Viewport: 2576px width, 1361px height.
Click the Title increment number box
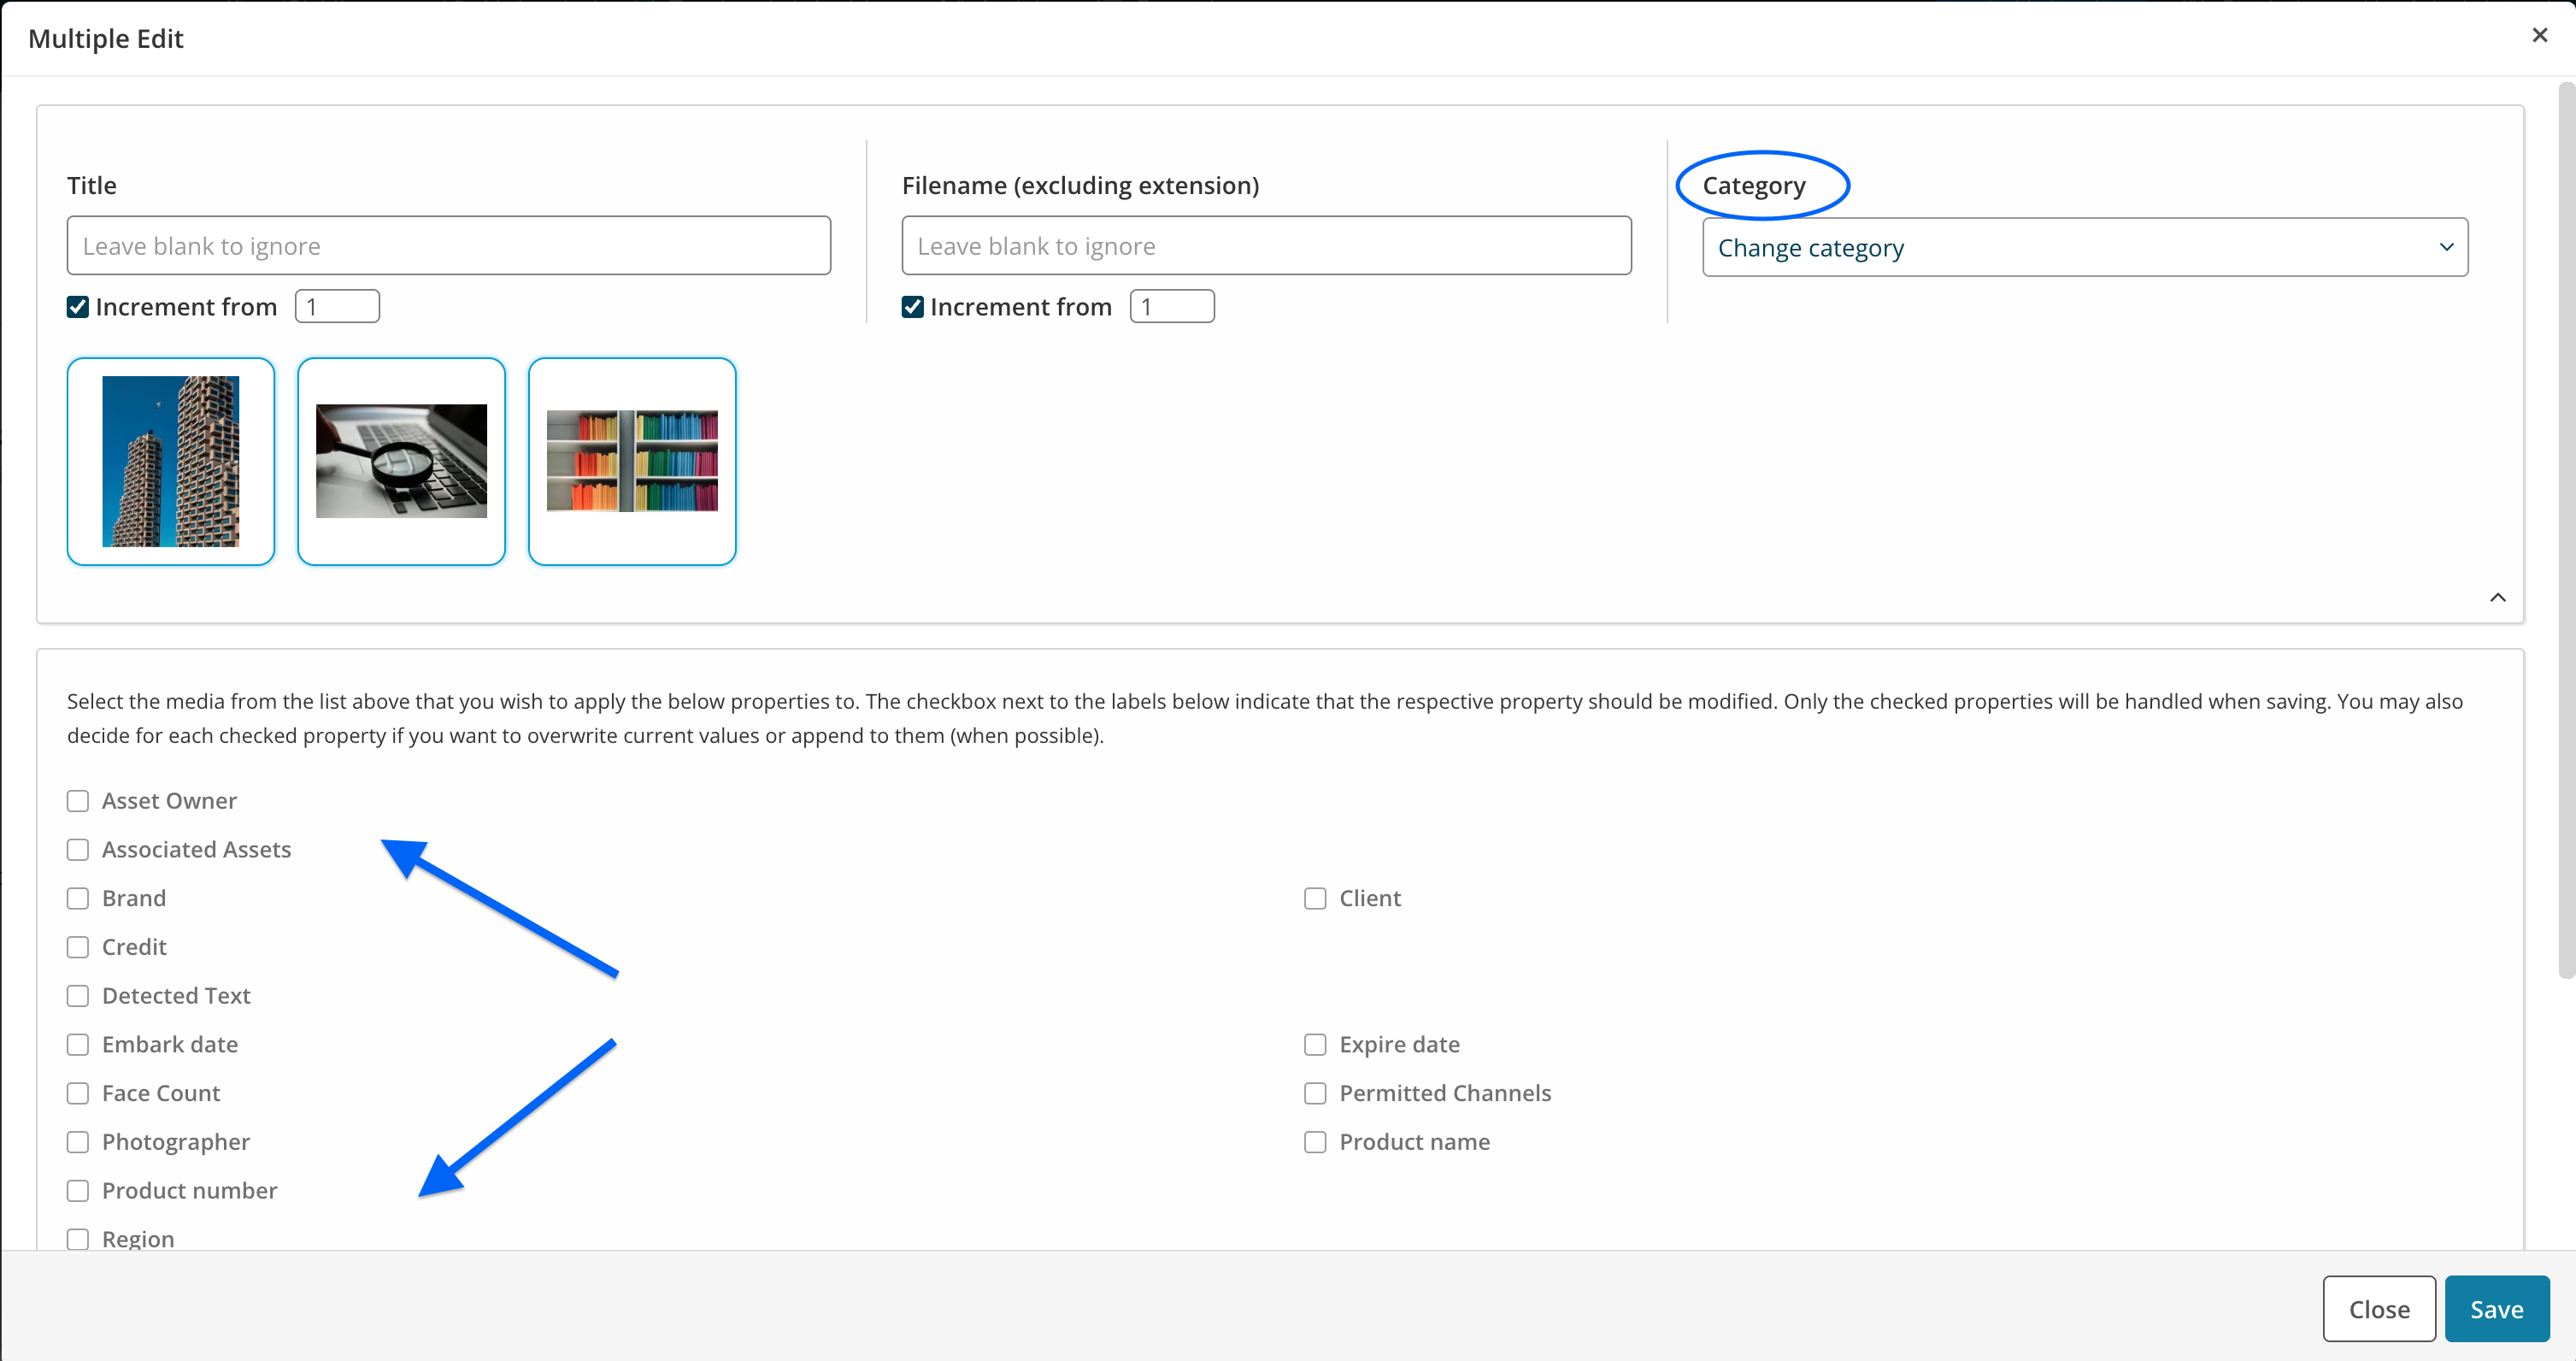coord(337,306)
